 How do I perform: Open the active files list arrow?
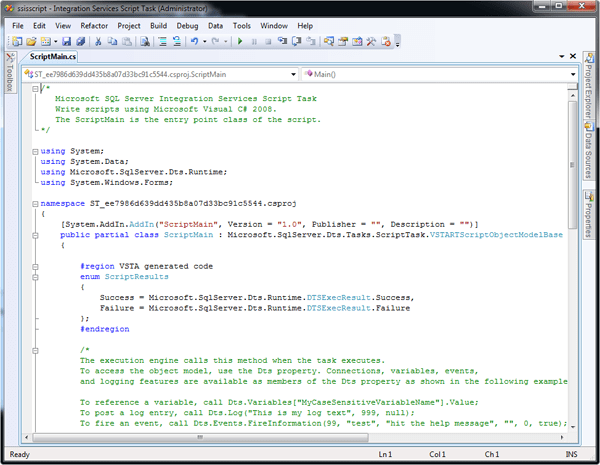click(x=561, y=56)
